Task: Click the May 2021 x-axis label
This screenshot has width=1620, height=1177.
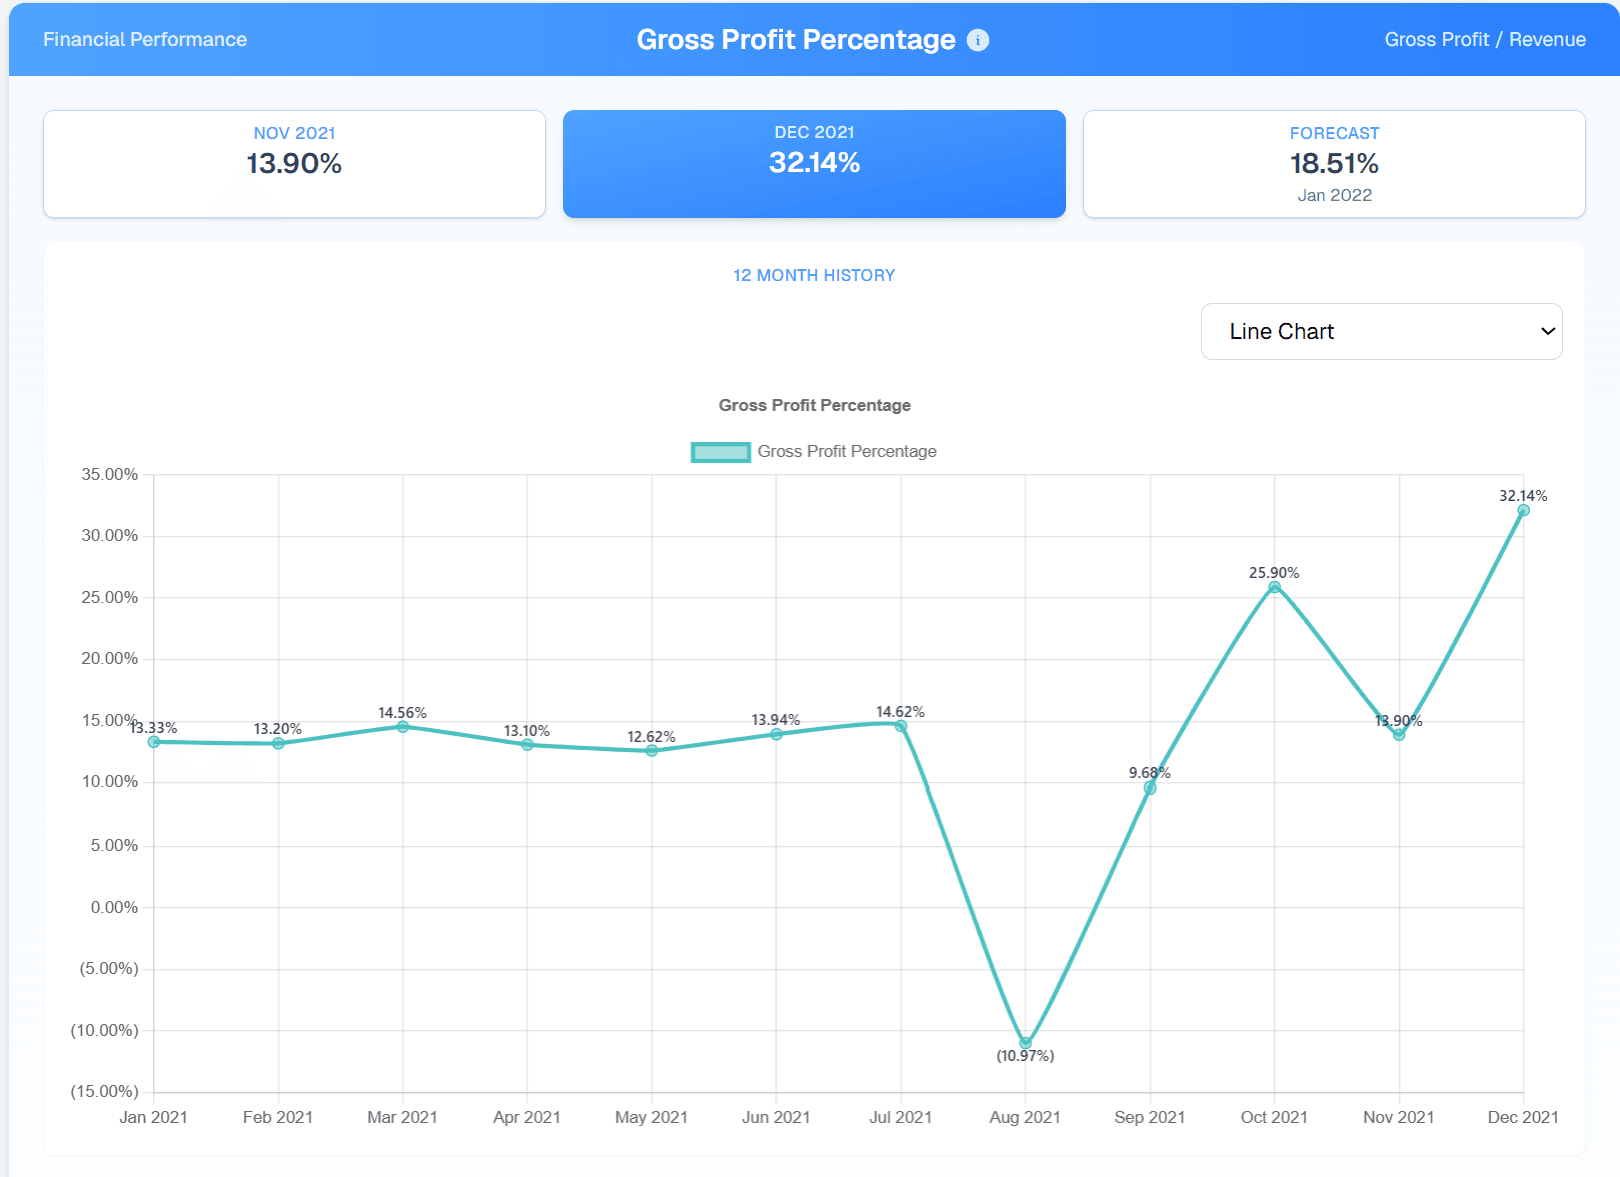Action: (651, 1117)
